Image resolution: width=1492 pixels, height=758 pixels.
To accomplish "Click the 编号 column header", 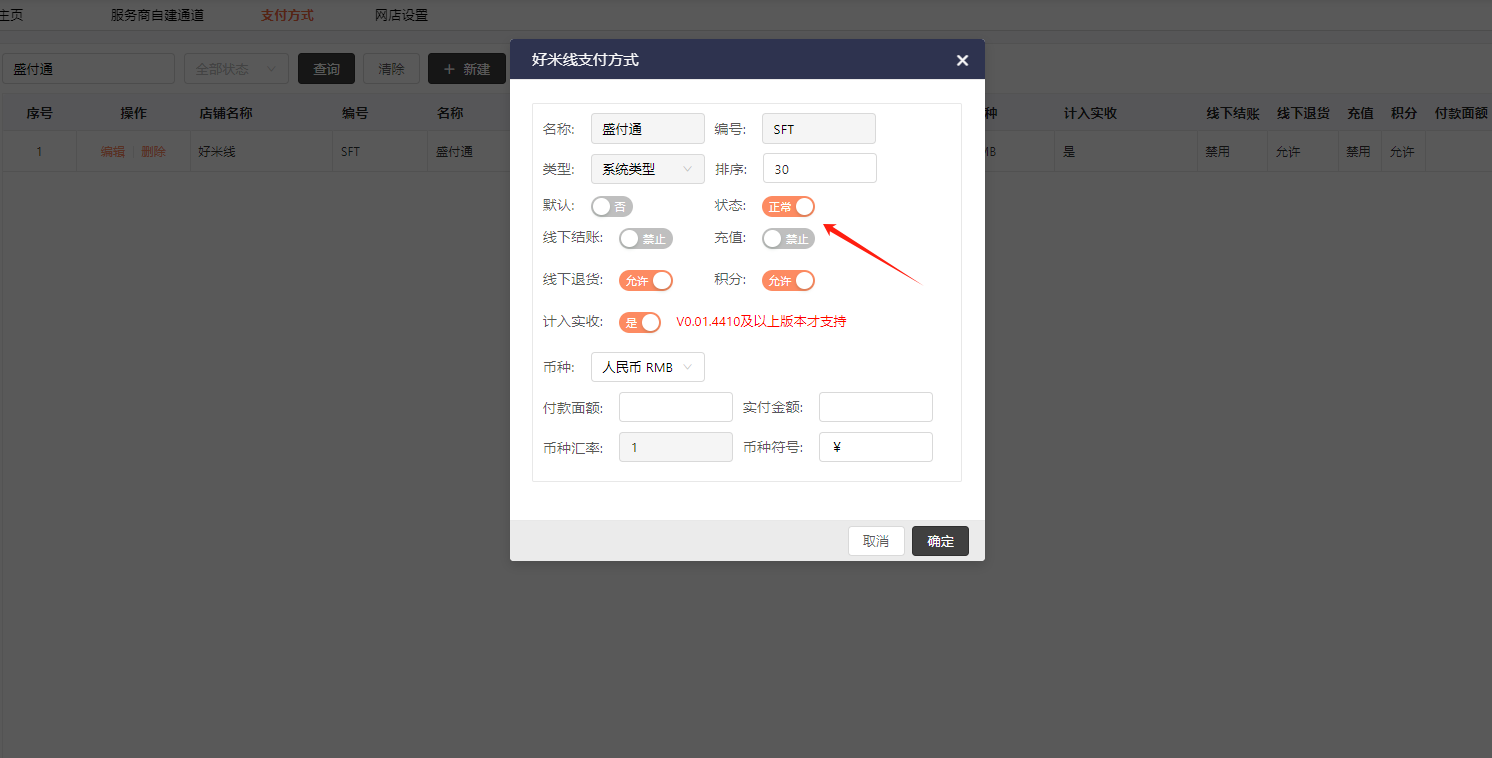I will 355,113.
